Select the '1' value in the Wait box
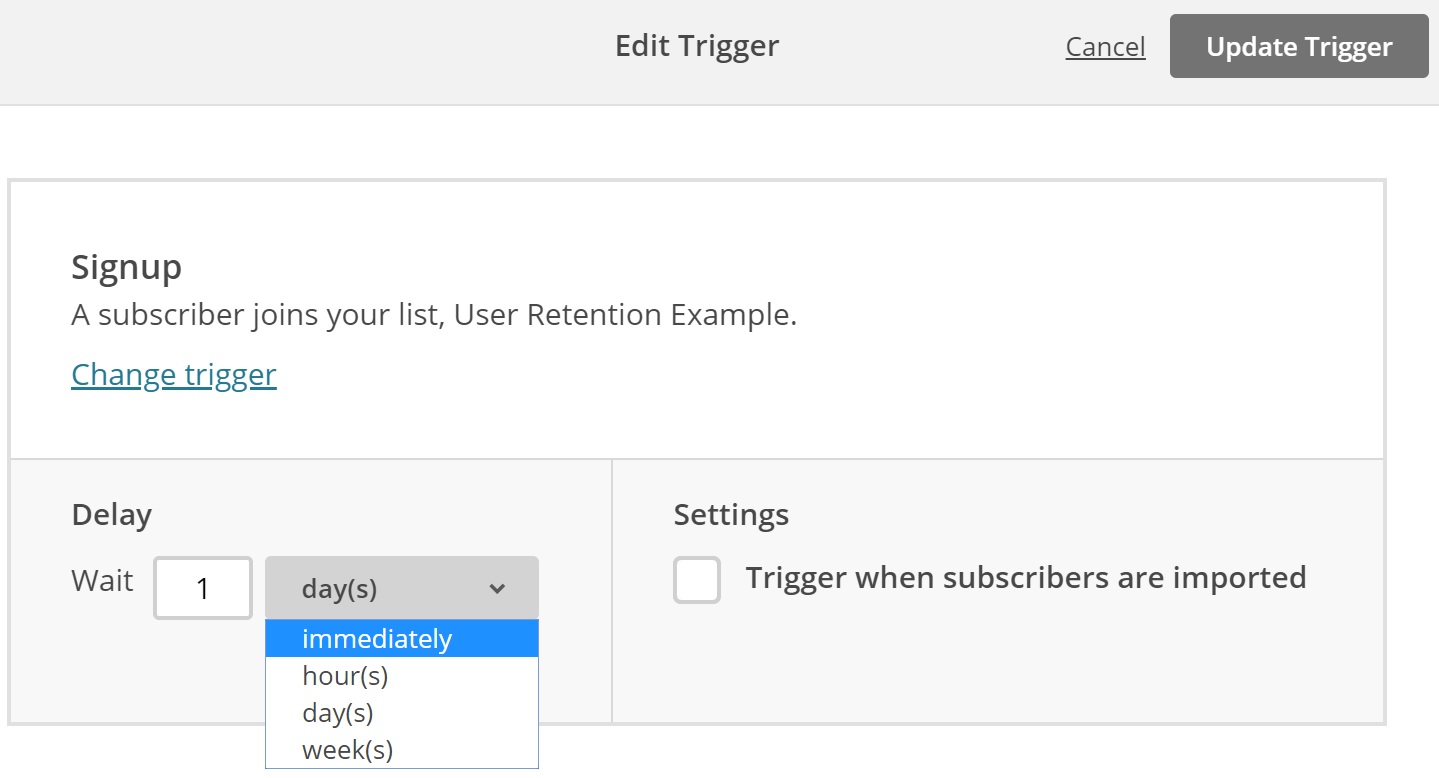Viewport: 1439px width, 778px height. [202, 588]
